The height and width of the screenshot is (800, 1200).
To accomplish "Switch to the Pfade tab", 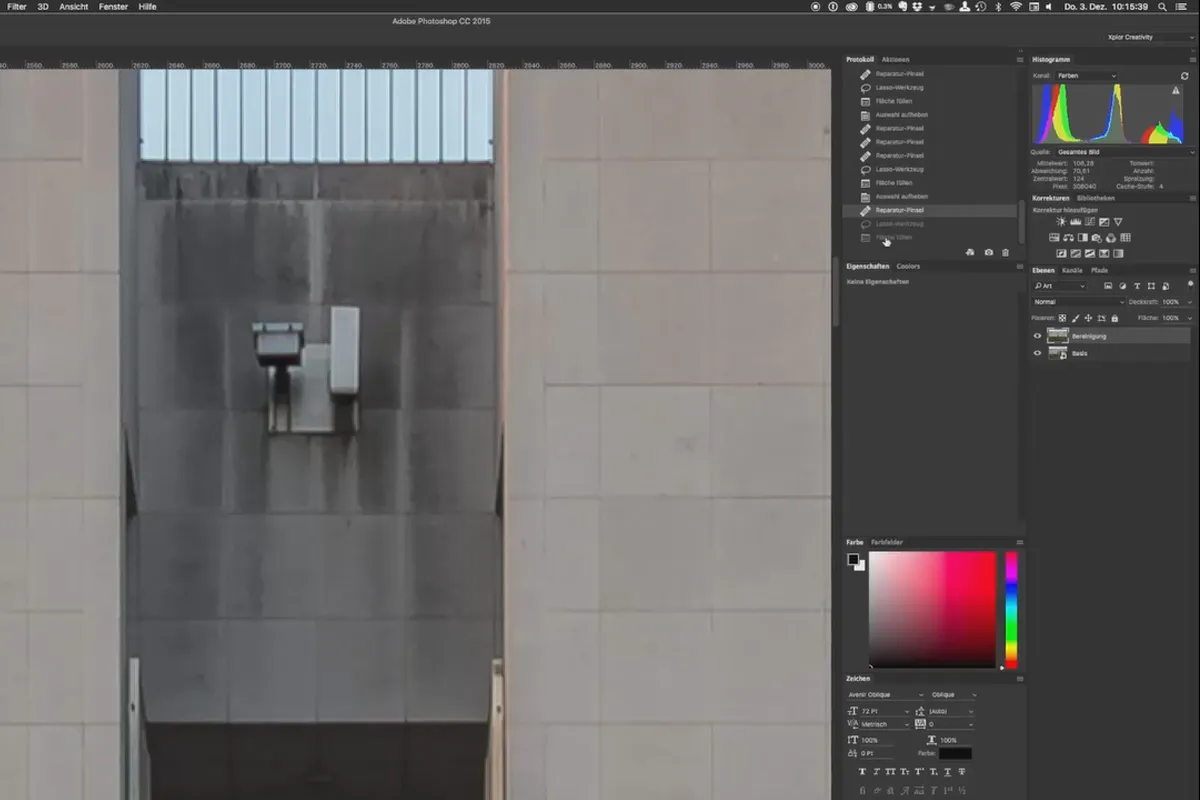I will pyautogui.click(x=1099, y=270).
